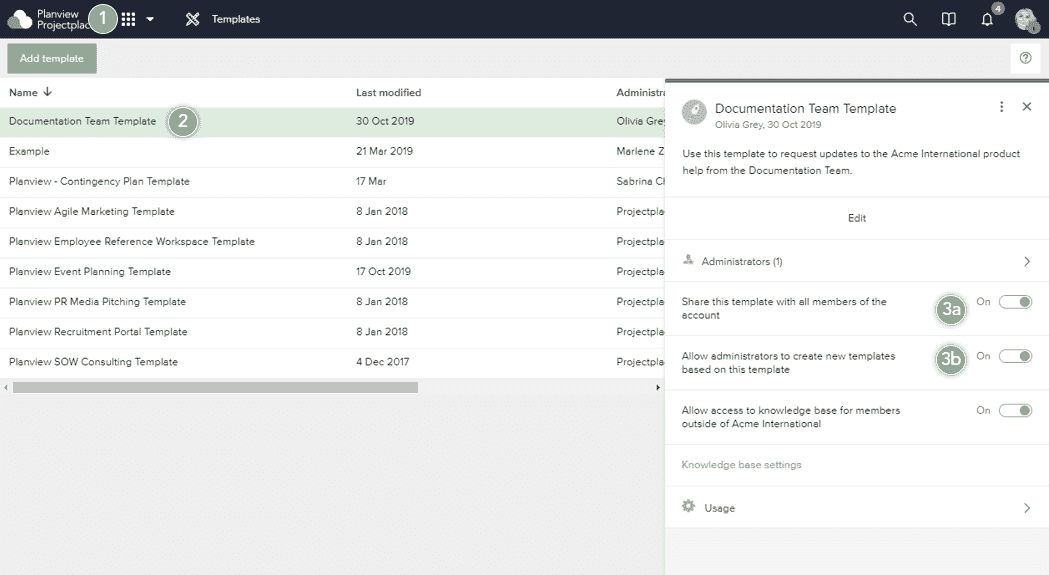
Task: Click the 4 Dec 2017 date cell
Action: point(383,362)
